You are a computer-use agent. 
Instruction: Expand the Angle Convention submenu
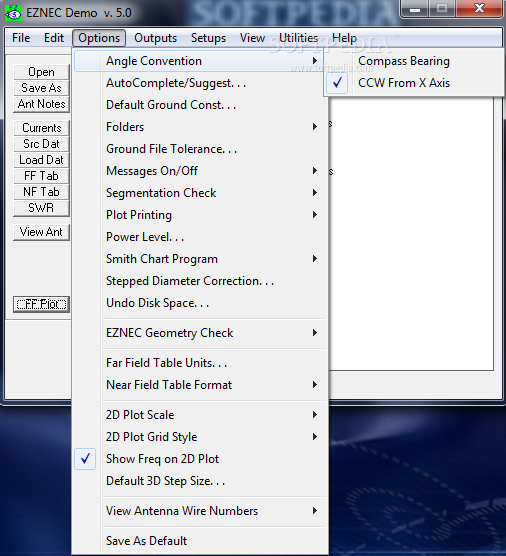click(x=200, y=61)
